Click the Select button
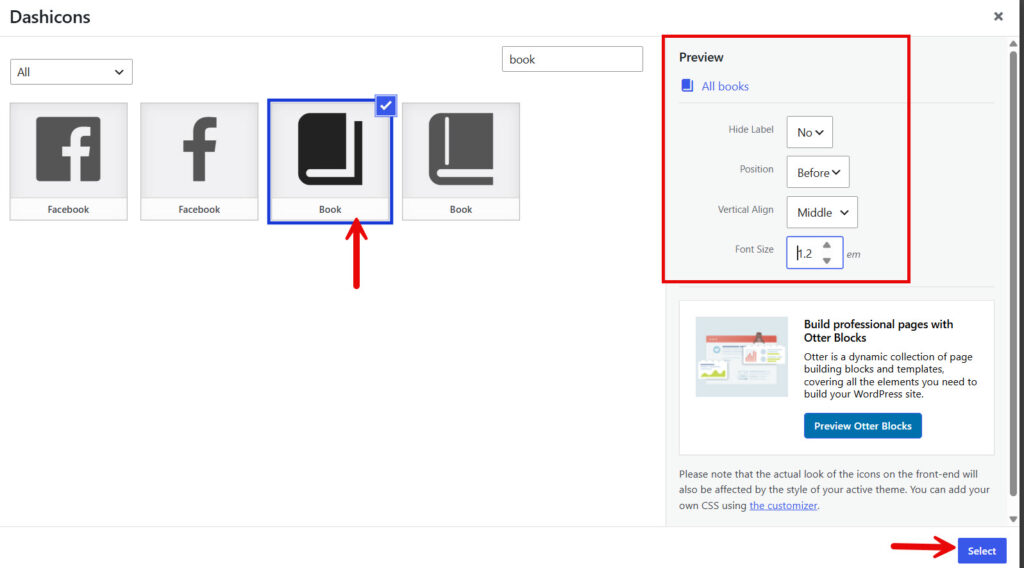1024x568 pixels. (x=982, y=551)
